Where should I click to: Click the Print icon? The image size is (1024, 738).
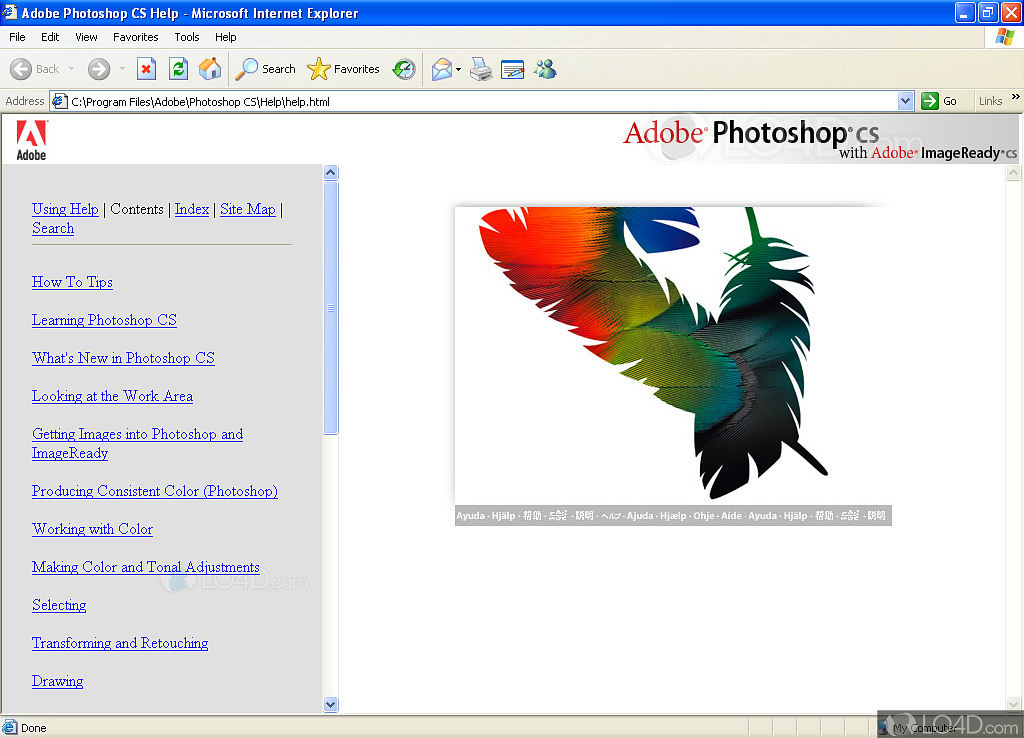tap(481, 69)
